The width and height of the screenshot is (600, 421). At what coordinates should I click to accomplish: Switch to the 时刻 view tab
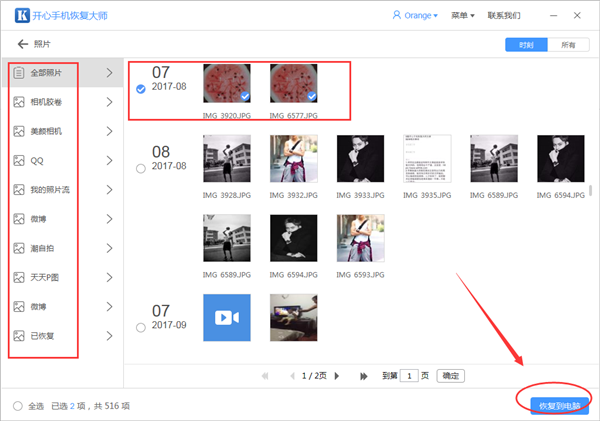coord(527,45)
